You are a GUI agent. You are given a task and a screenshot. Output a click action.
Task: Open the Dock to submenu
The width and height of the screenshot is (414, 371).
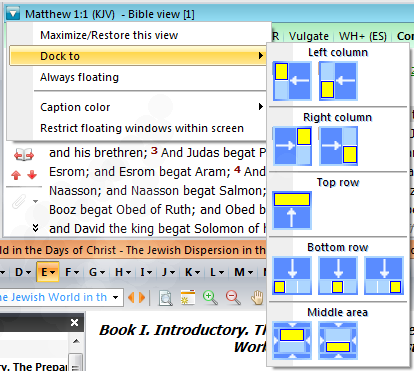click(x=138, y=56)
